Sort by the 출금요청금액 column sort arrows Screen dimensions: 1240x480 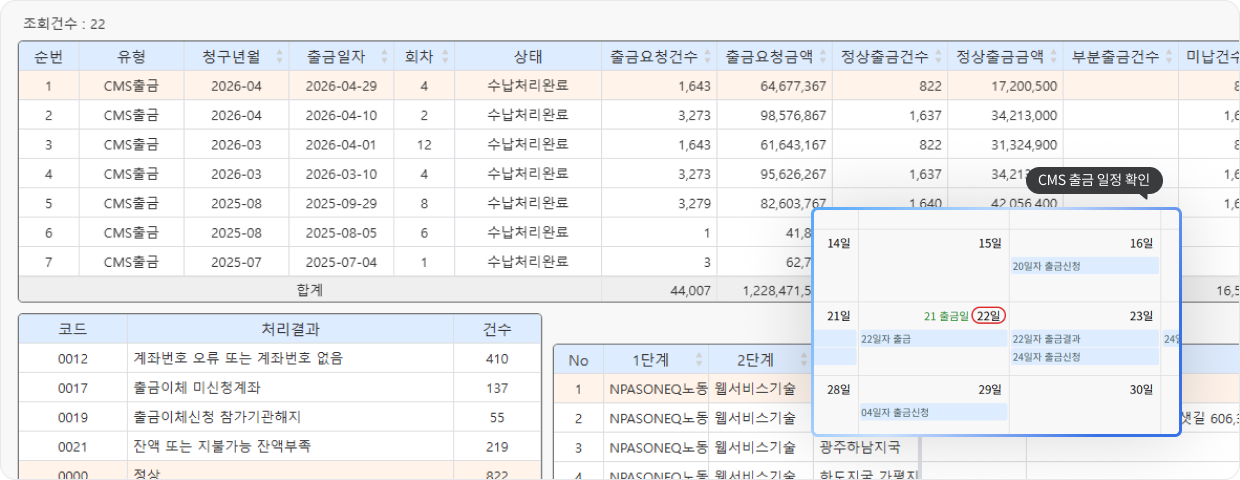tap(822, 57)
